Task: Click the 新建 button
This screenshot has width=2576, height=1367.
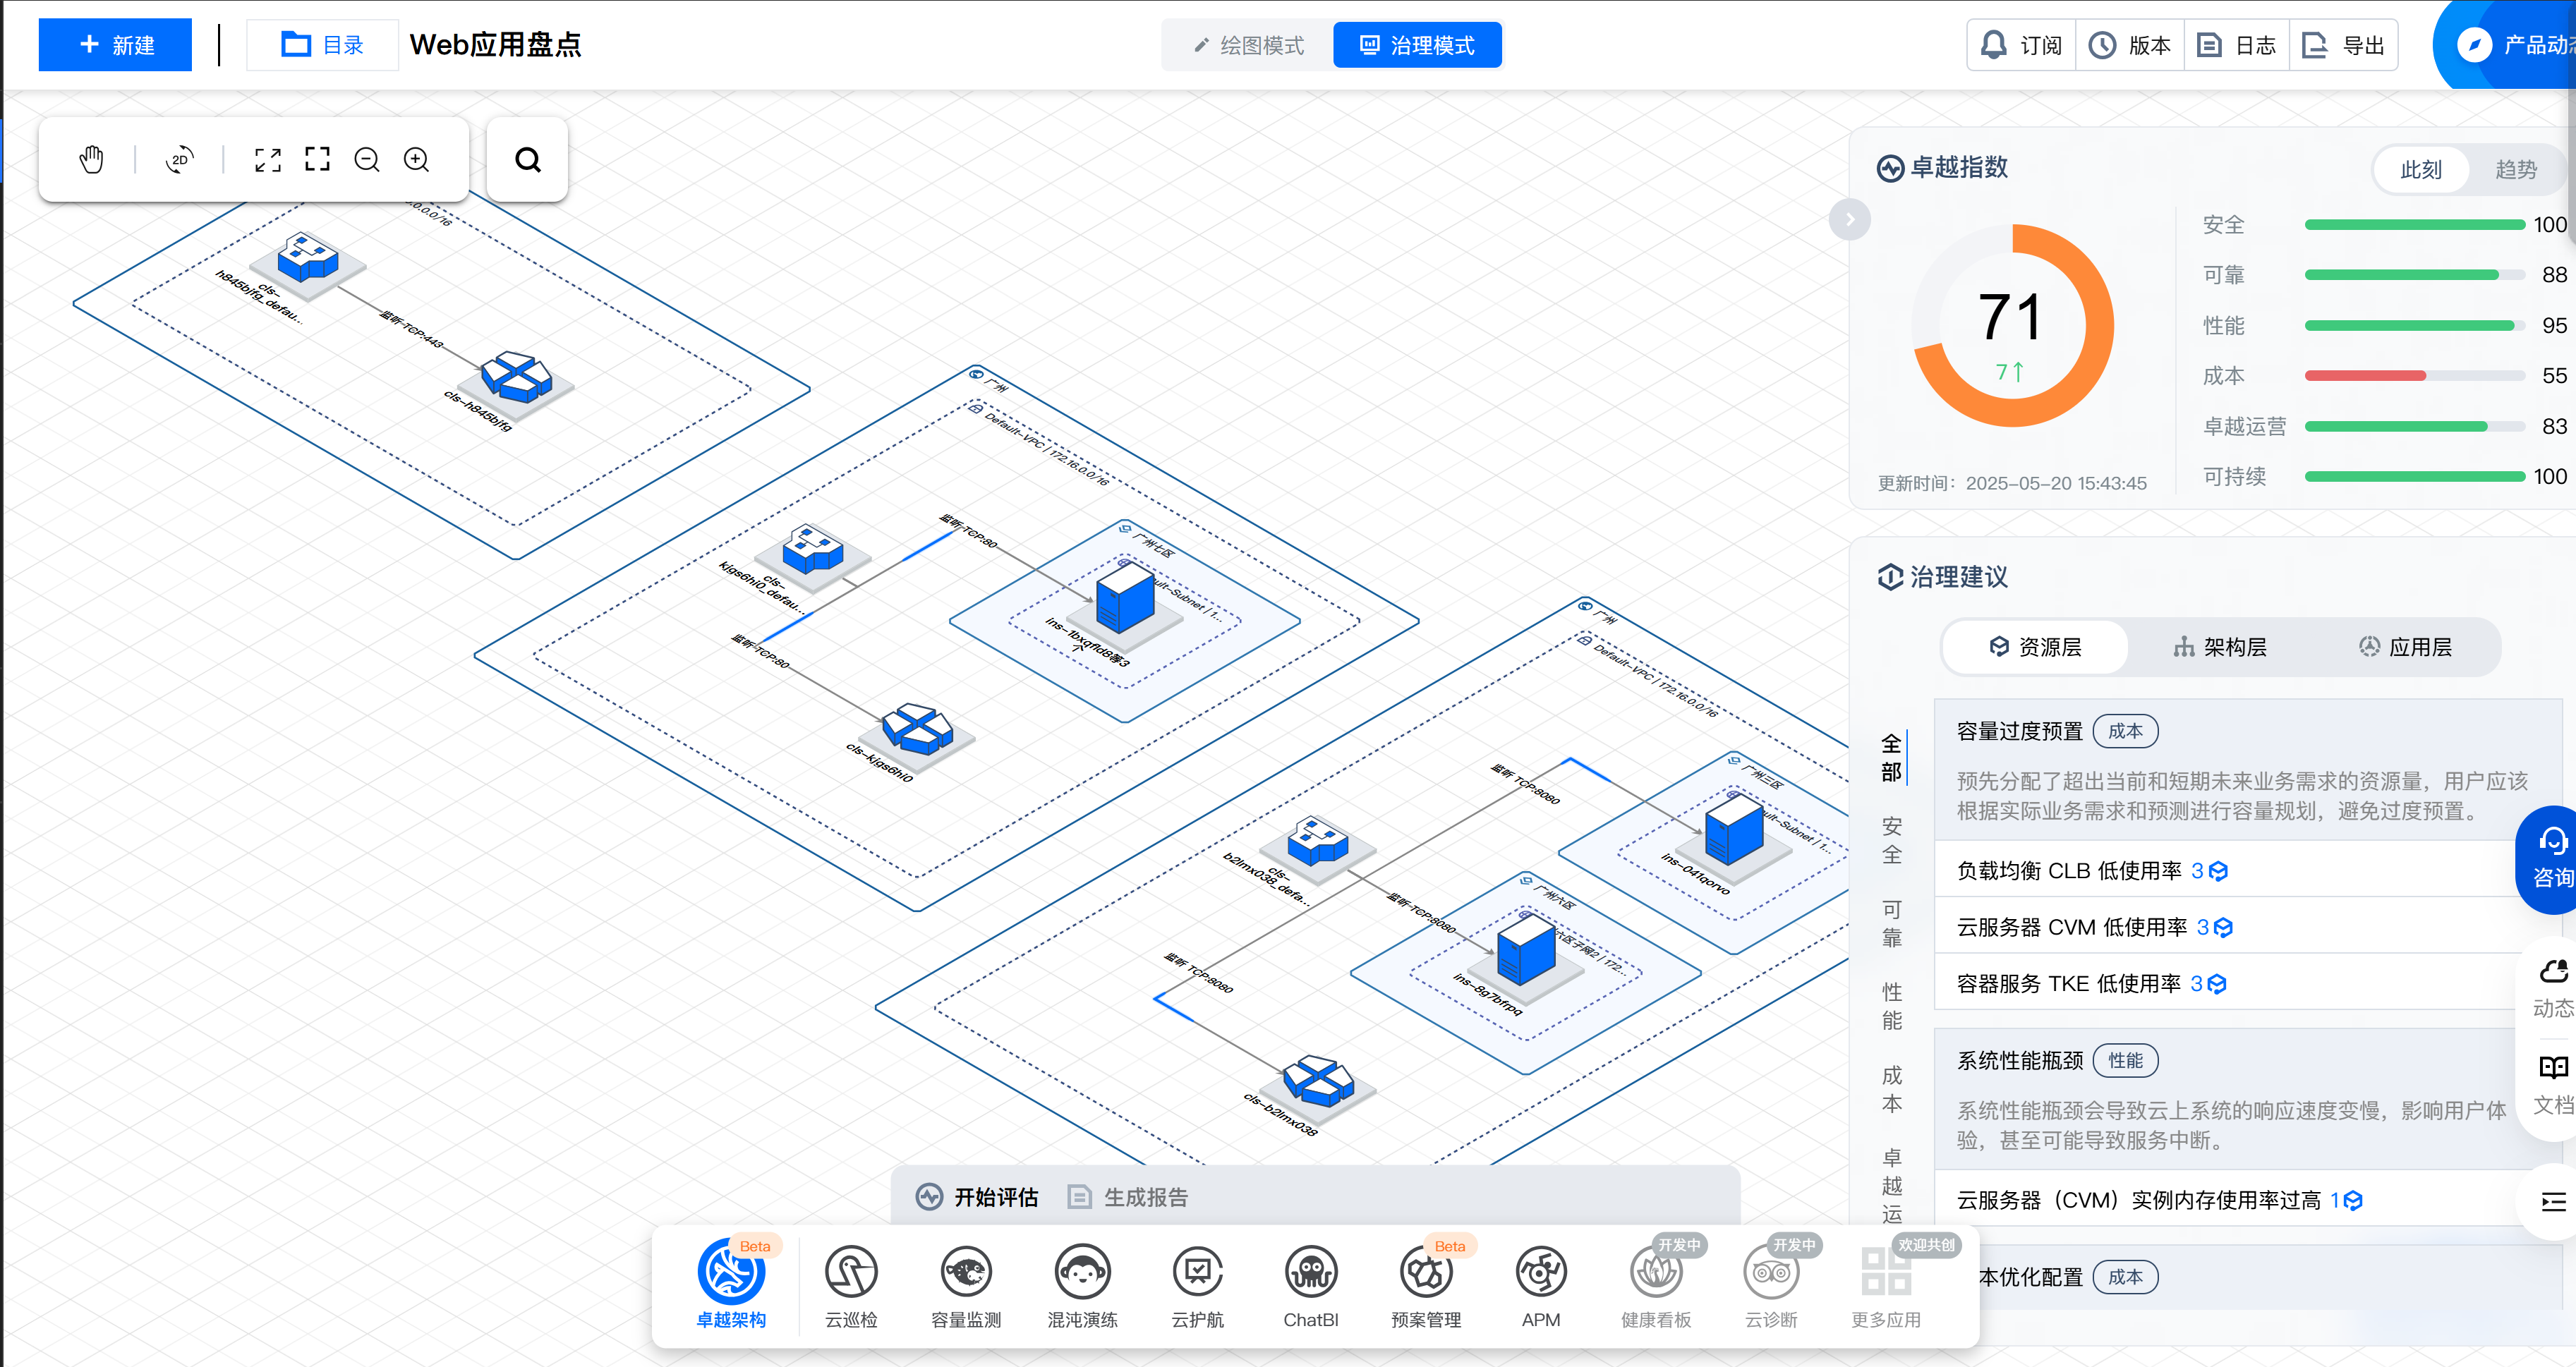Action: click(x=115, y=45)
